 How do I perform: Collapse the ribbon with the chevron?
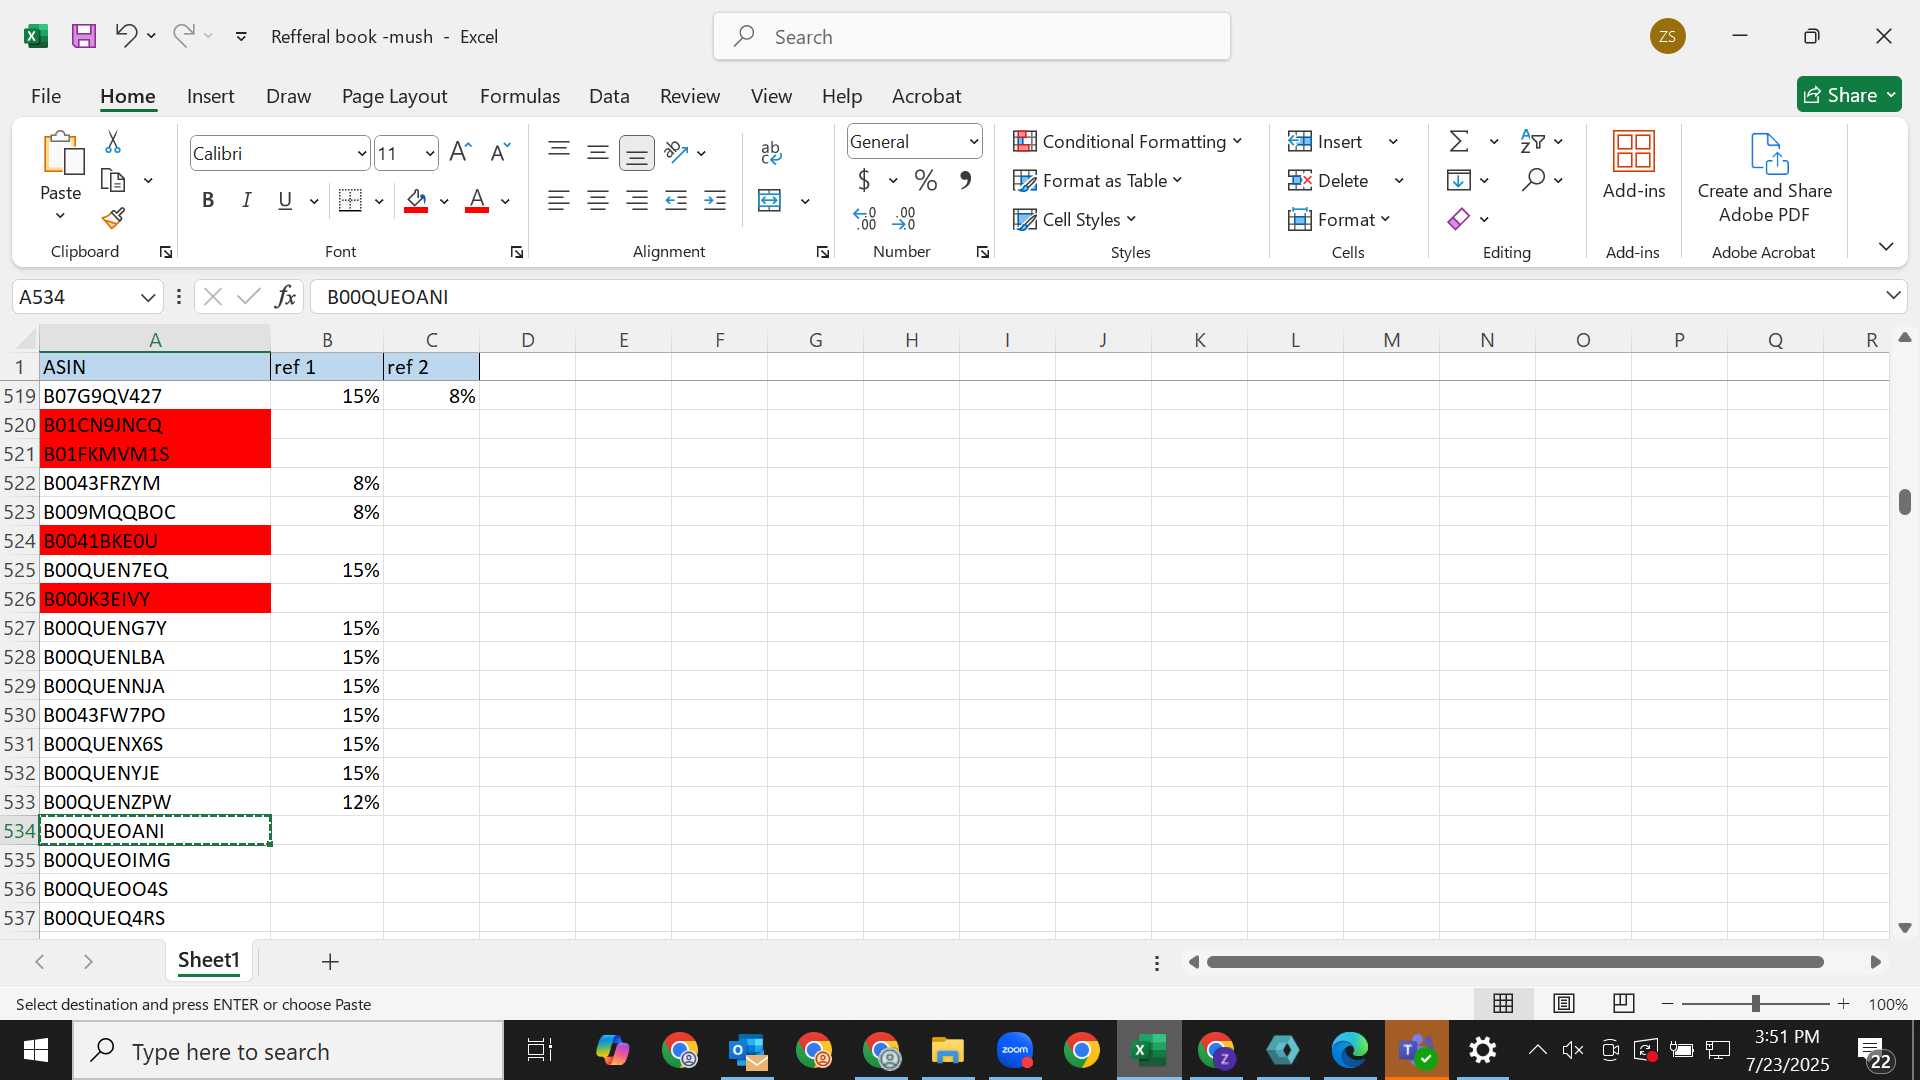(x=1886, y=246)
